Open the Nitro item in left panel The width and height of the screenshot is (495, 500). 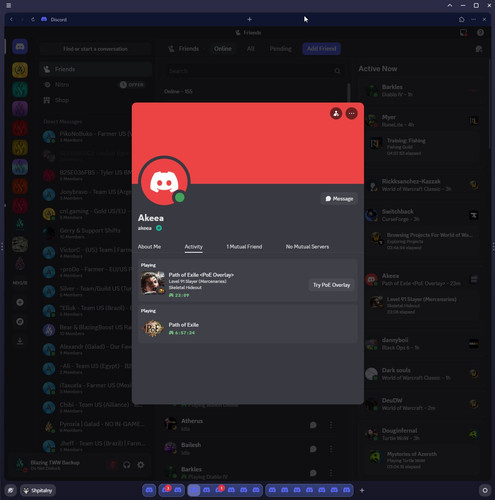(95, 85)
